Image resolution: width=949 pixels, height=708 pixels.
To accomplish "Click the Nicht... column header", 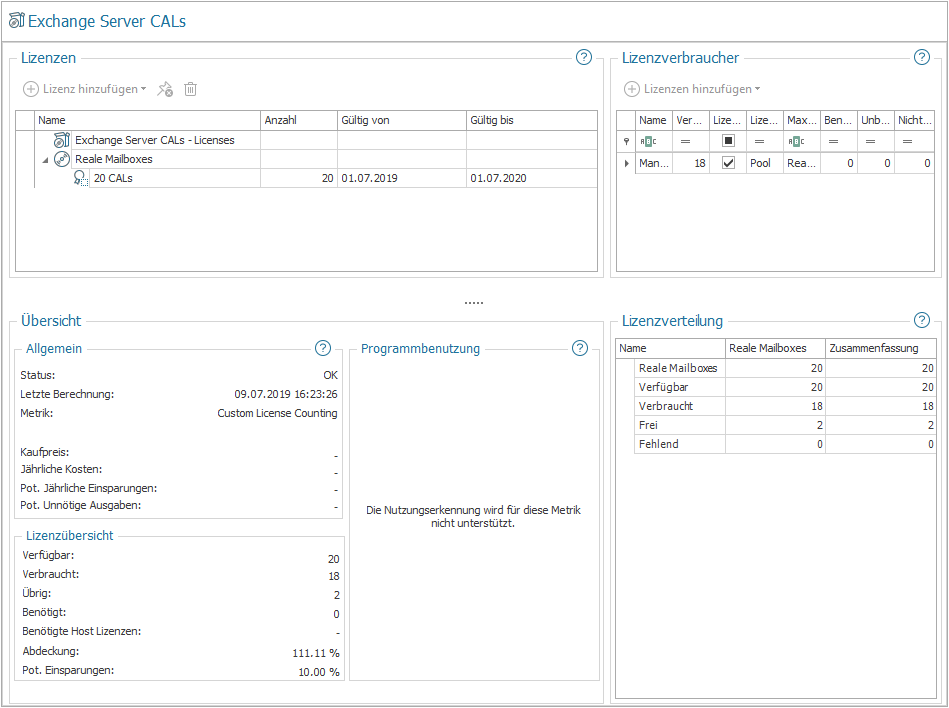I will click(x=915, y=120).
